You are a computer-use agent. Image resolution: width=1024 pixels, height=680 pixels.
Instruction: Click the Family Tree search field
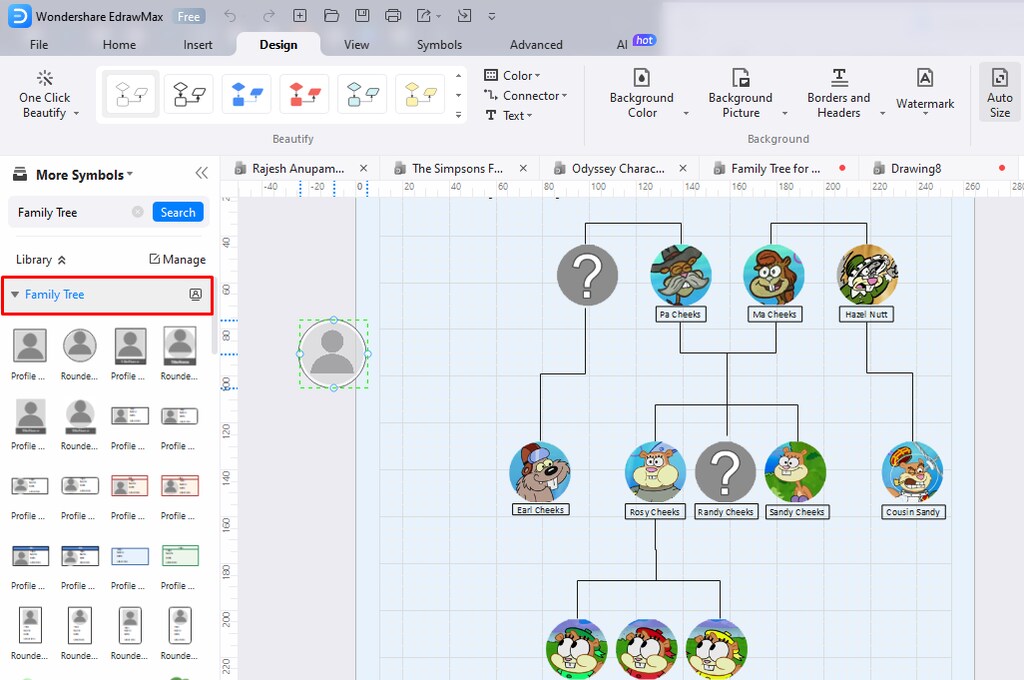tap(72, 212)
